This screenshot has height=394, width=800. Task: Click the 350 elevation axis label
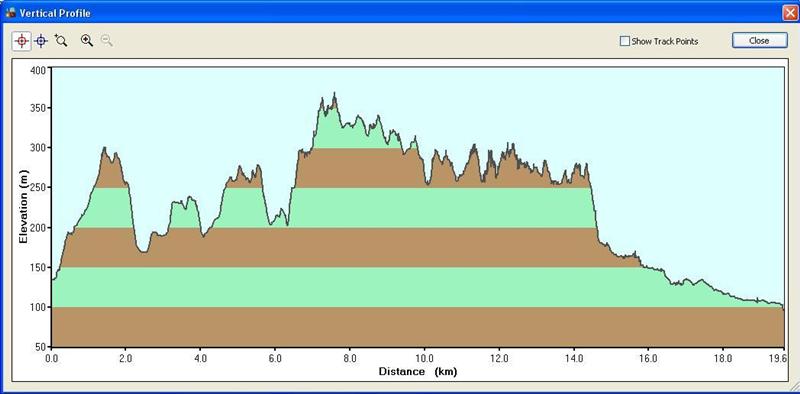(x=39, y=108)
